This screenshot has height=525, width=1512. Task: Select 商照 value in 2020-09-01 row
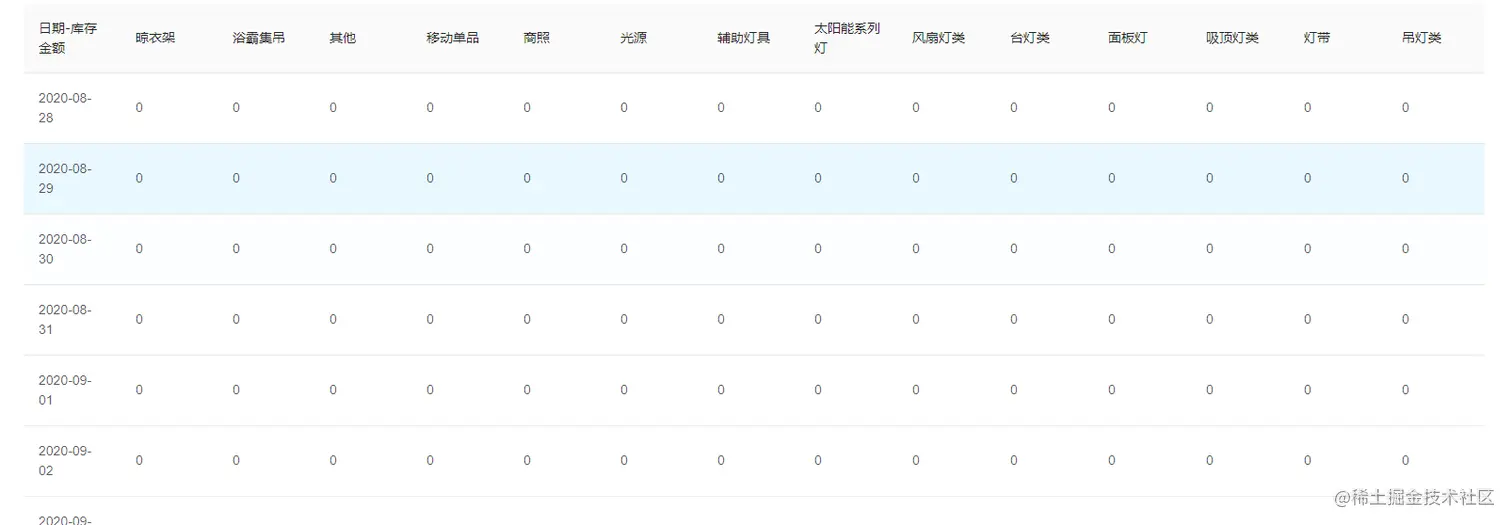[x=527, y=390]
